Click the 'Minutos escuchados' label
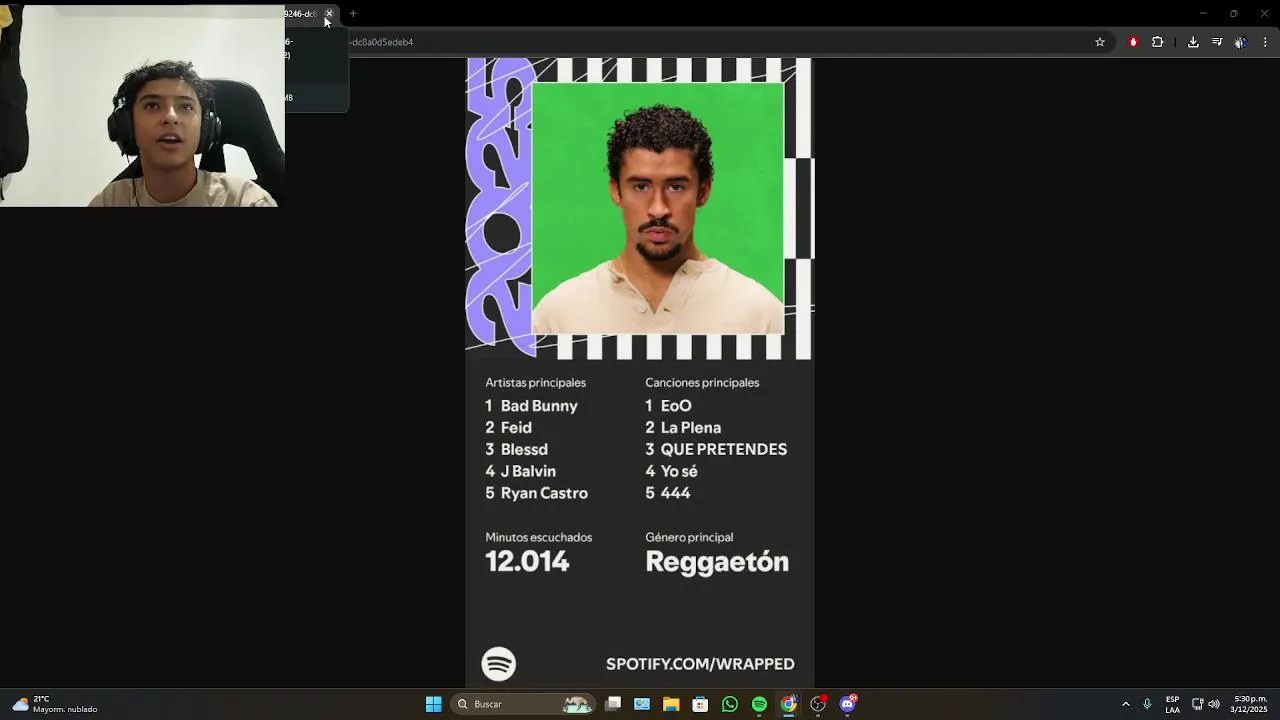 tap(539, 538)
